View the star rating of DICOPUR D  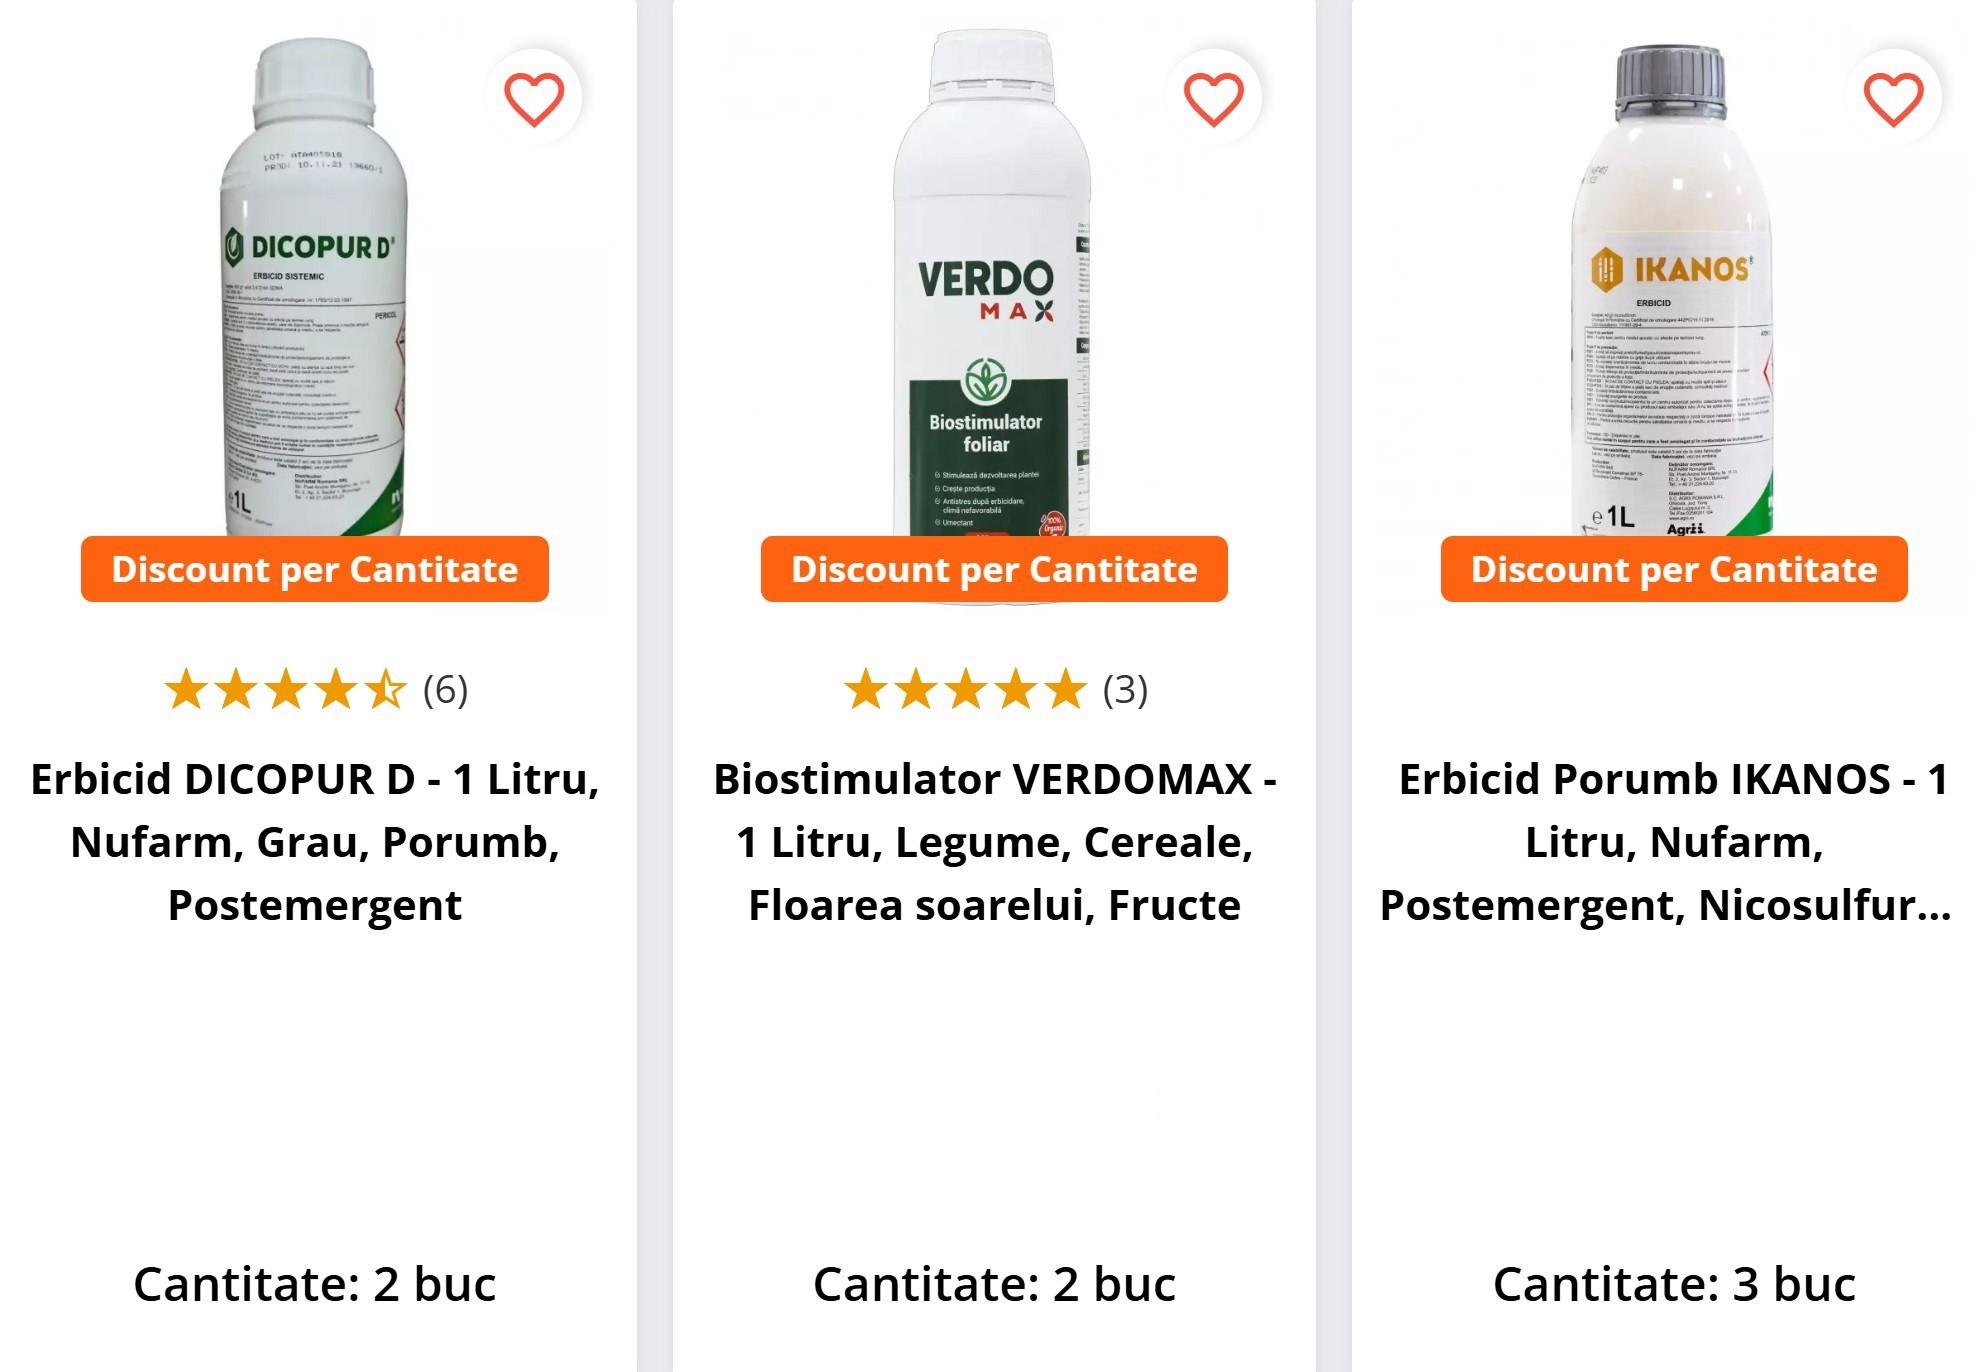click(286, 689)
